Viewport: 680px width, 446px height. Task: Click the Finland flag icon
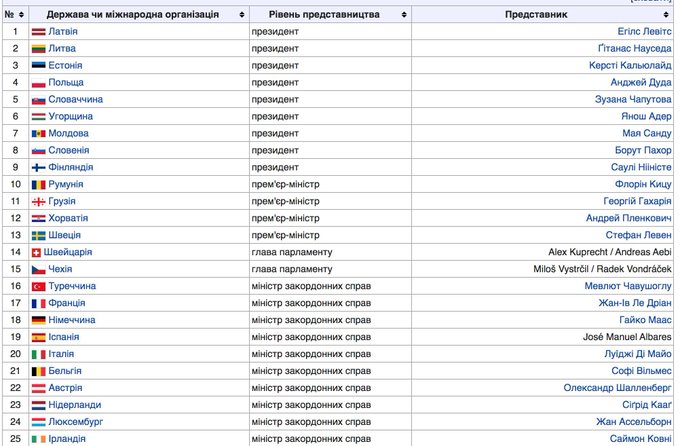coord(39,167)
